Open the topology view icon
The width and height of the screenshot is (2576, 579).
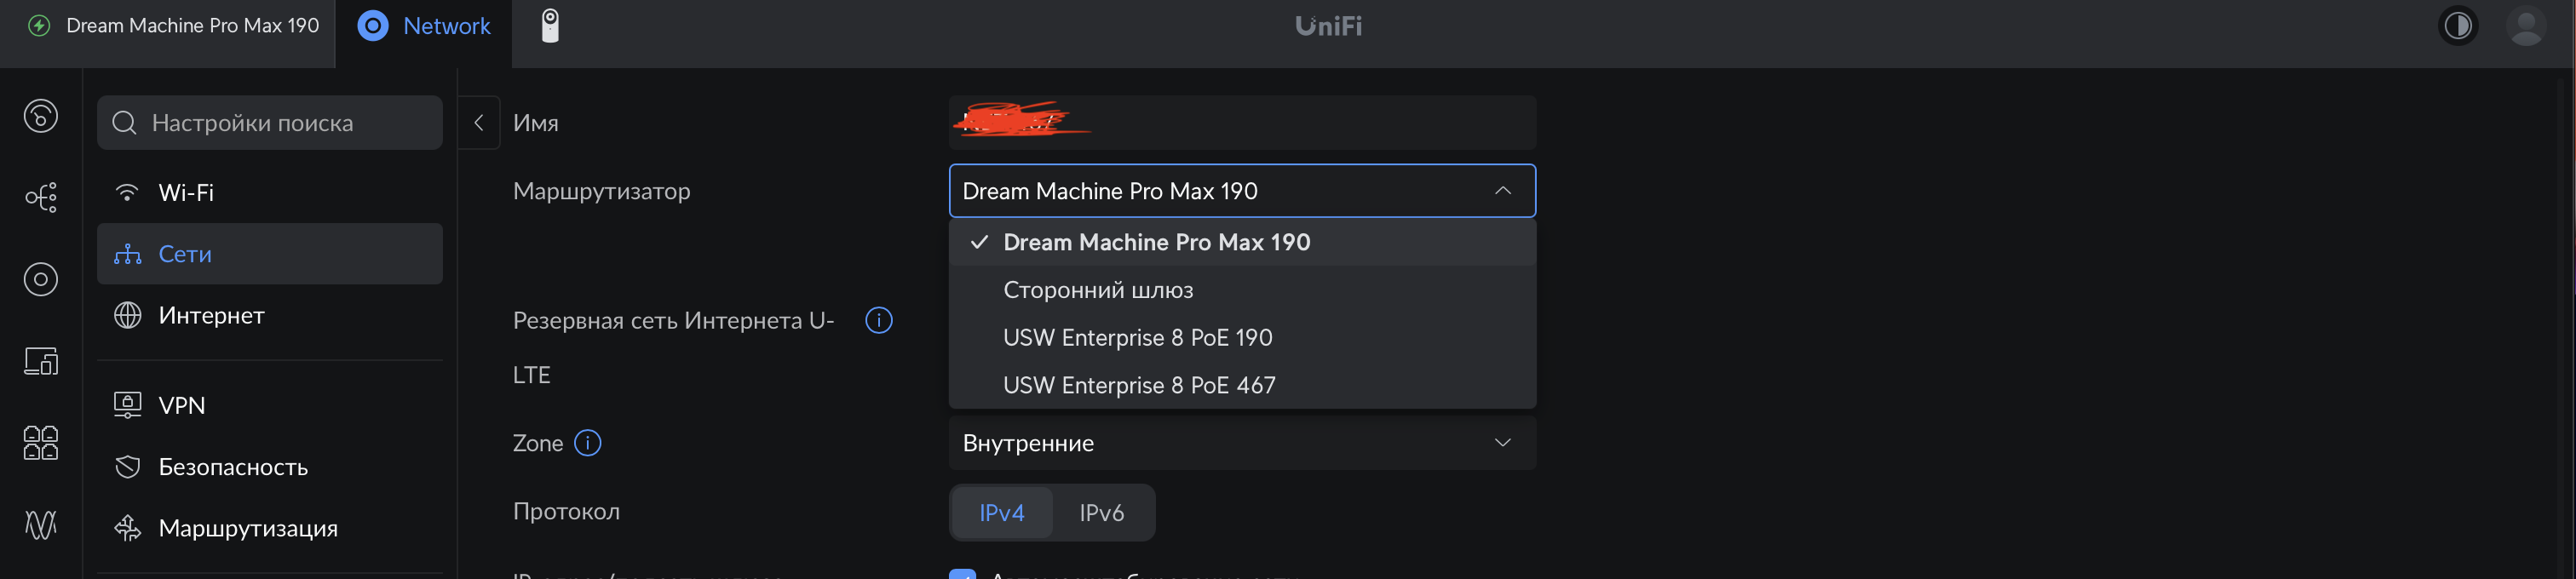pos(41,197)
